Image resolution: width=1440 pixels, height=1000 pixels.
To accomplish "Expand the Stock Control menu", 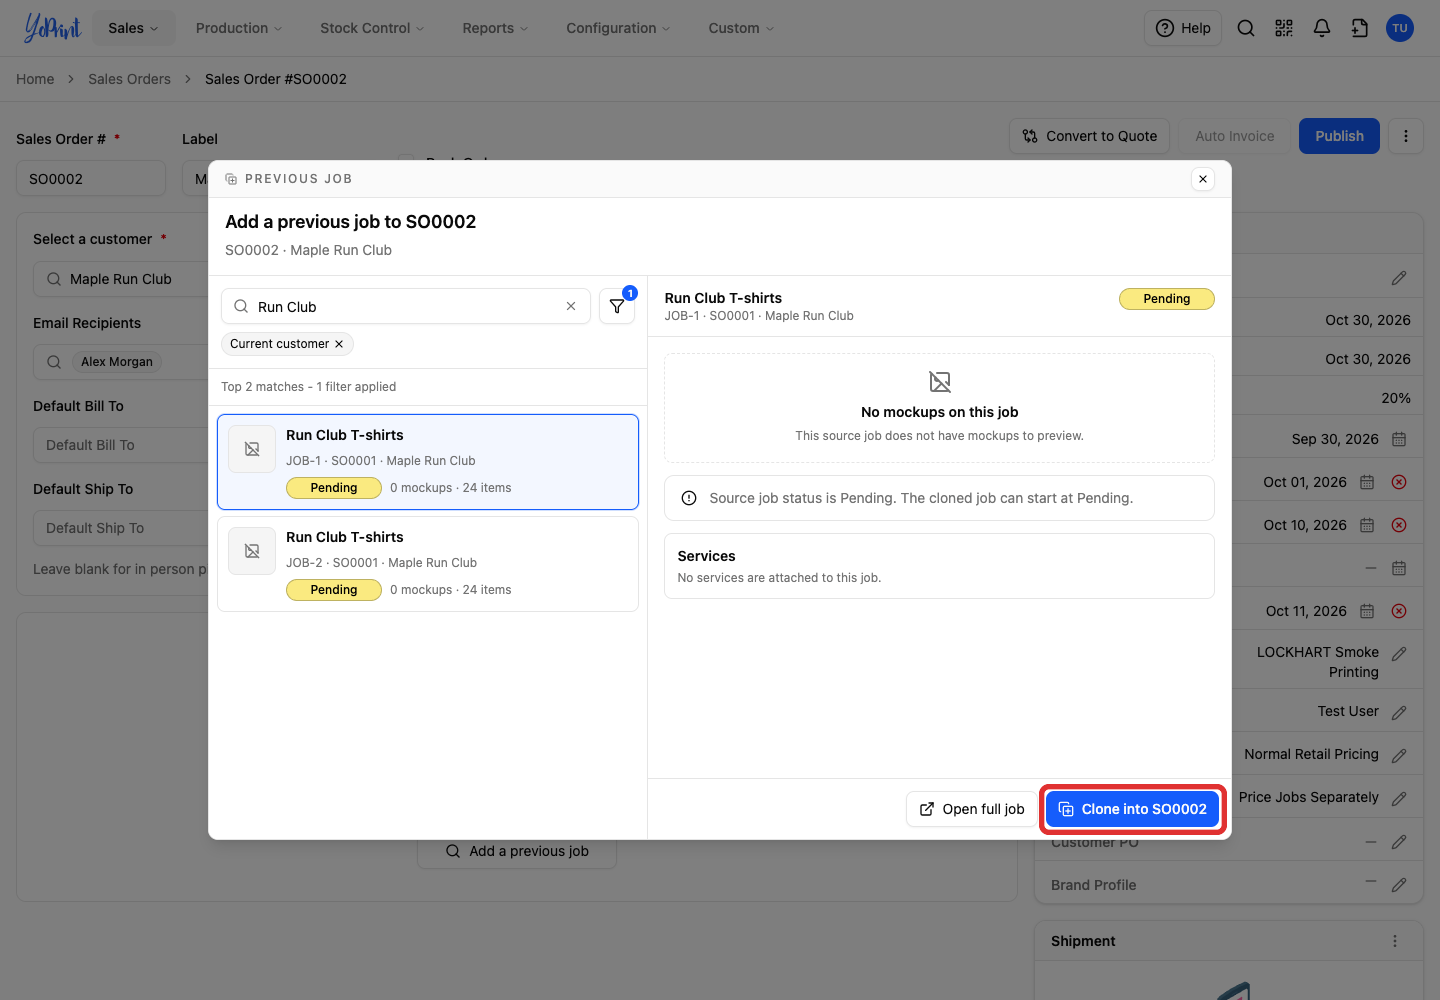I will pyautogui.click(x=372, y=28).
